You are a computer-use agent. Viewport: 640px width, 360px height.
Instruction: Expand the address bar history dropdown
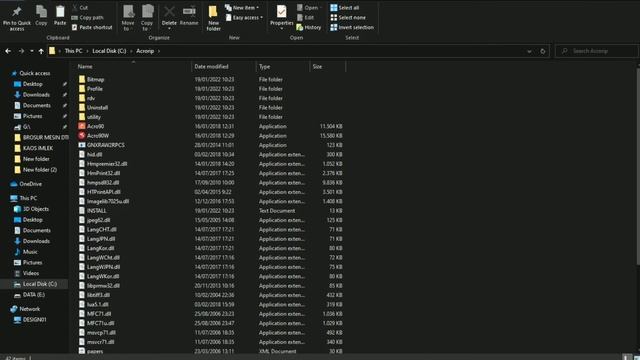click(529, 51)
